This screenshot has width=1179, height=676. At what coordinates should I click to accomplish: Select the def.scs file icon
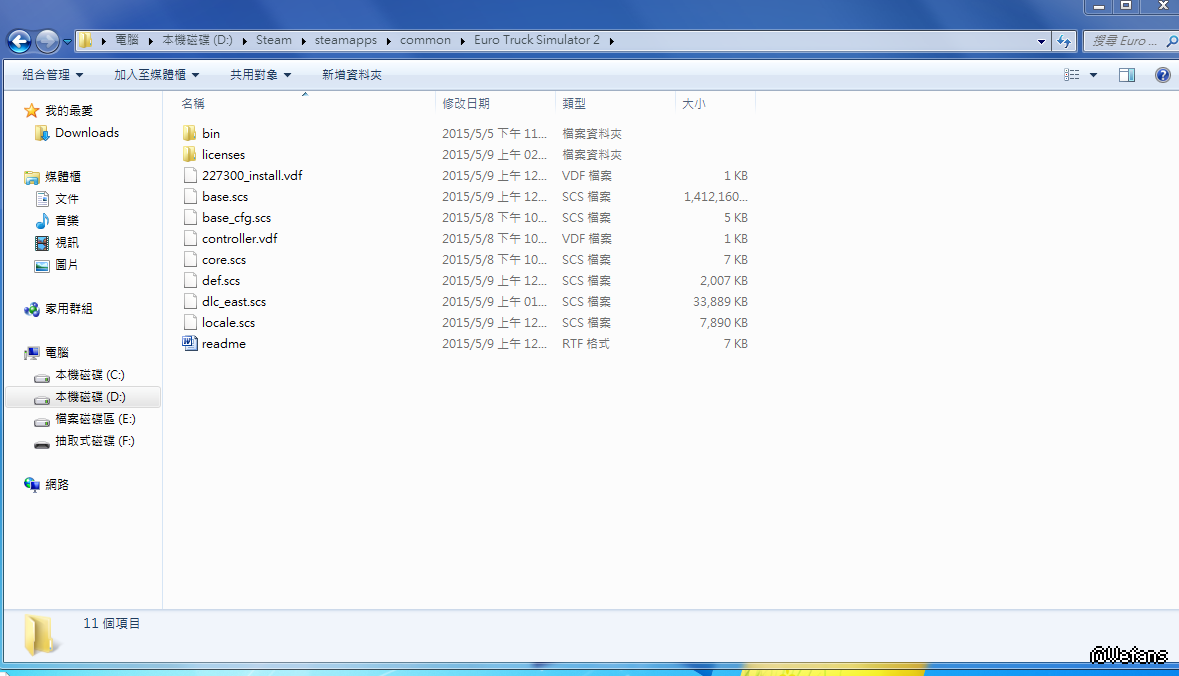click(x=189, y=280)
